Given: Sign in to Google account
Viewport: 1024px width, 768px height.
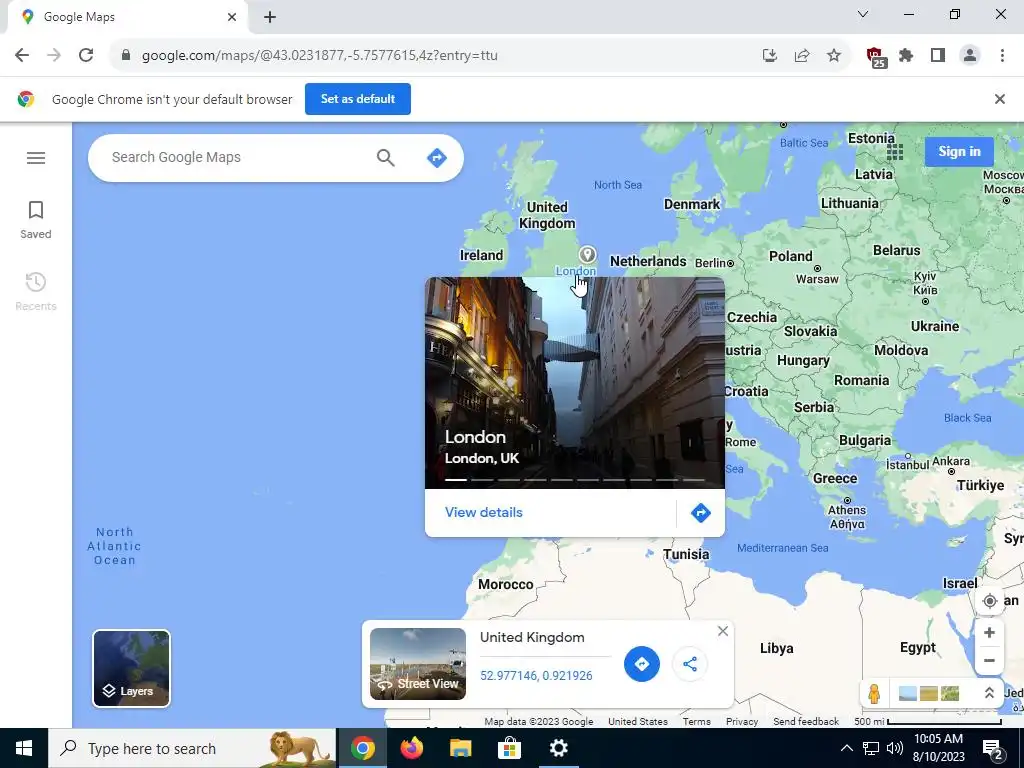Looking at the screenshot, I should tap(959, 152).
